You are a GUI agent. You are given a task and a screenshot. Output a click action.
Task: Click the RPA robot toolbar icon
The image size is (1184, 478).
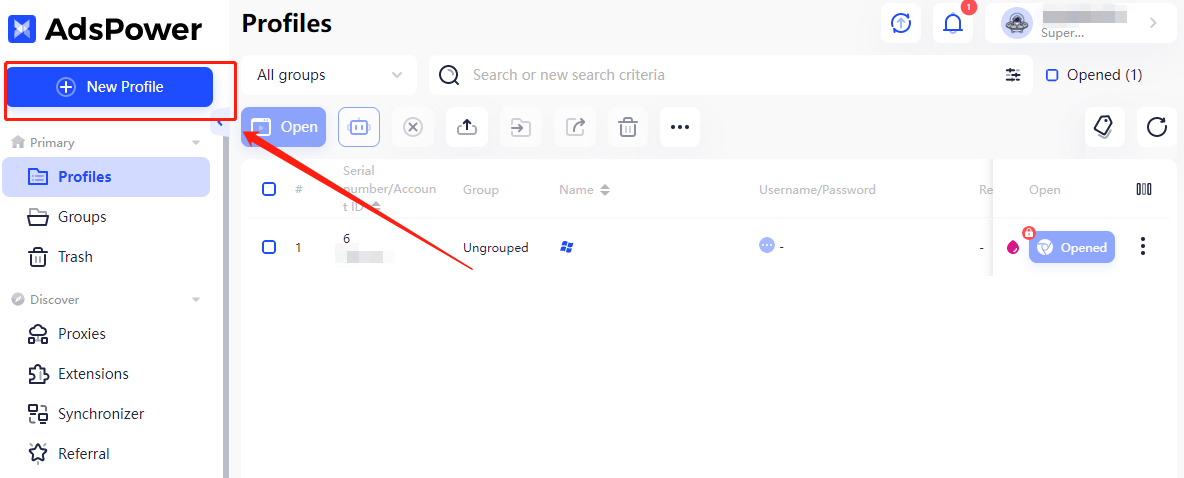click(359, 127)
